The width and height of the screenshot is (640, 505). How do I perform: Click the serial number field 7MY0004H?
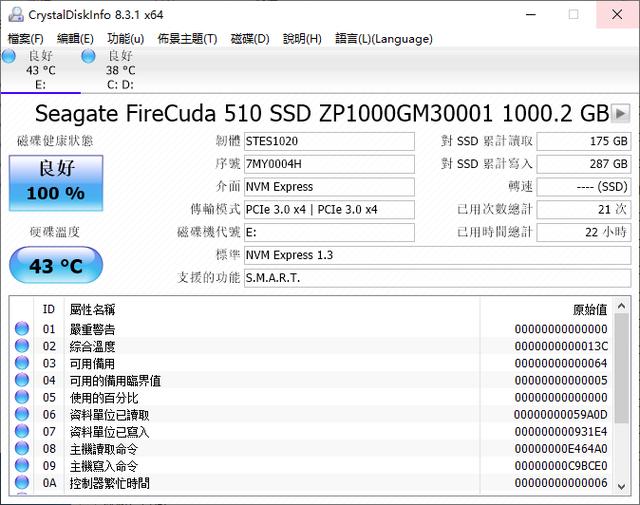point(329,164)
